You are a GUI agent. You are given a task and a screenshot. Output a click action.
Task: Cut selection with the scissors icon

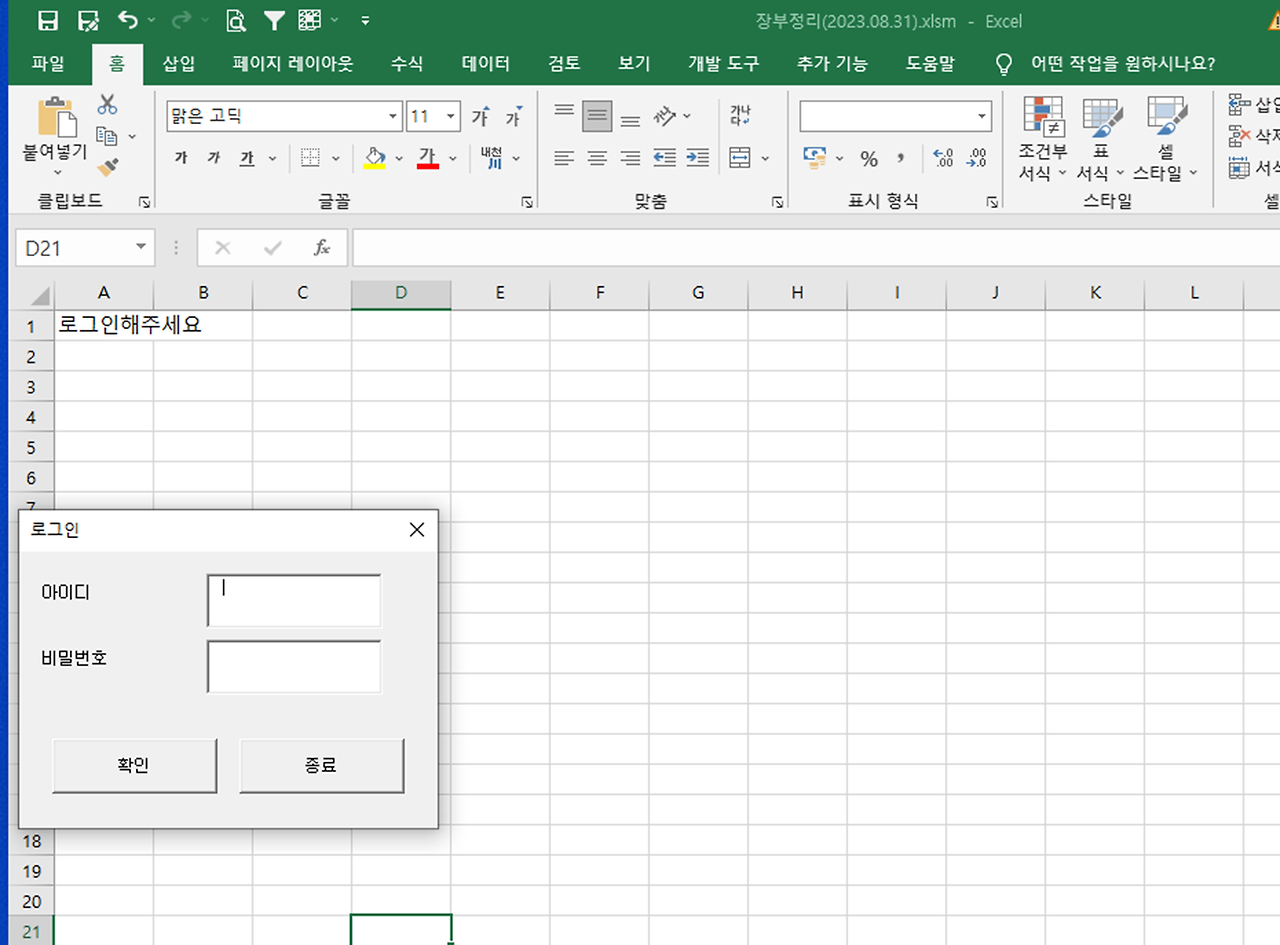coord(108,104)
